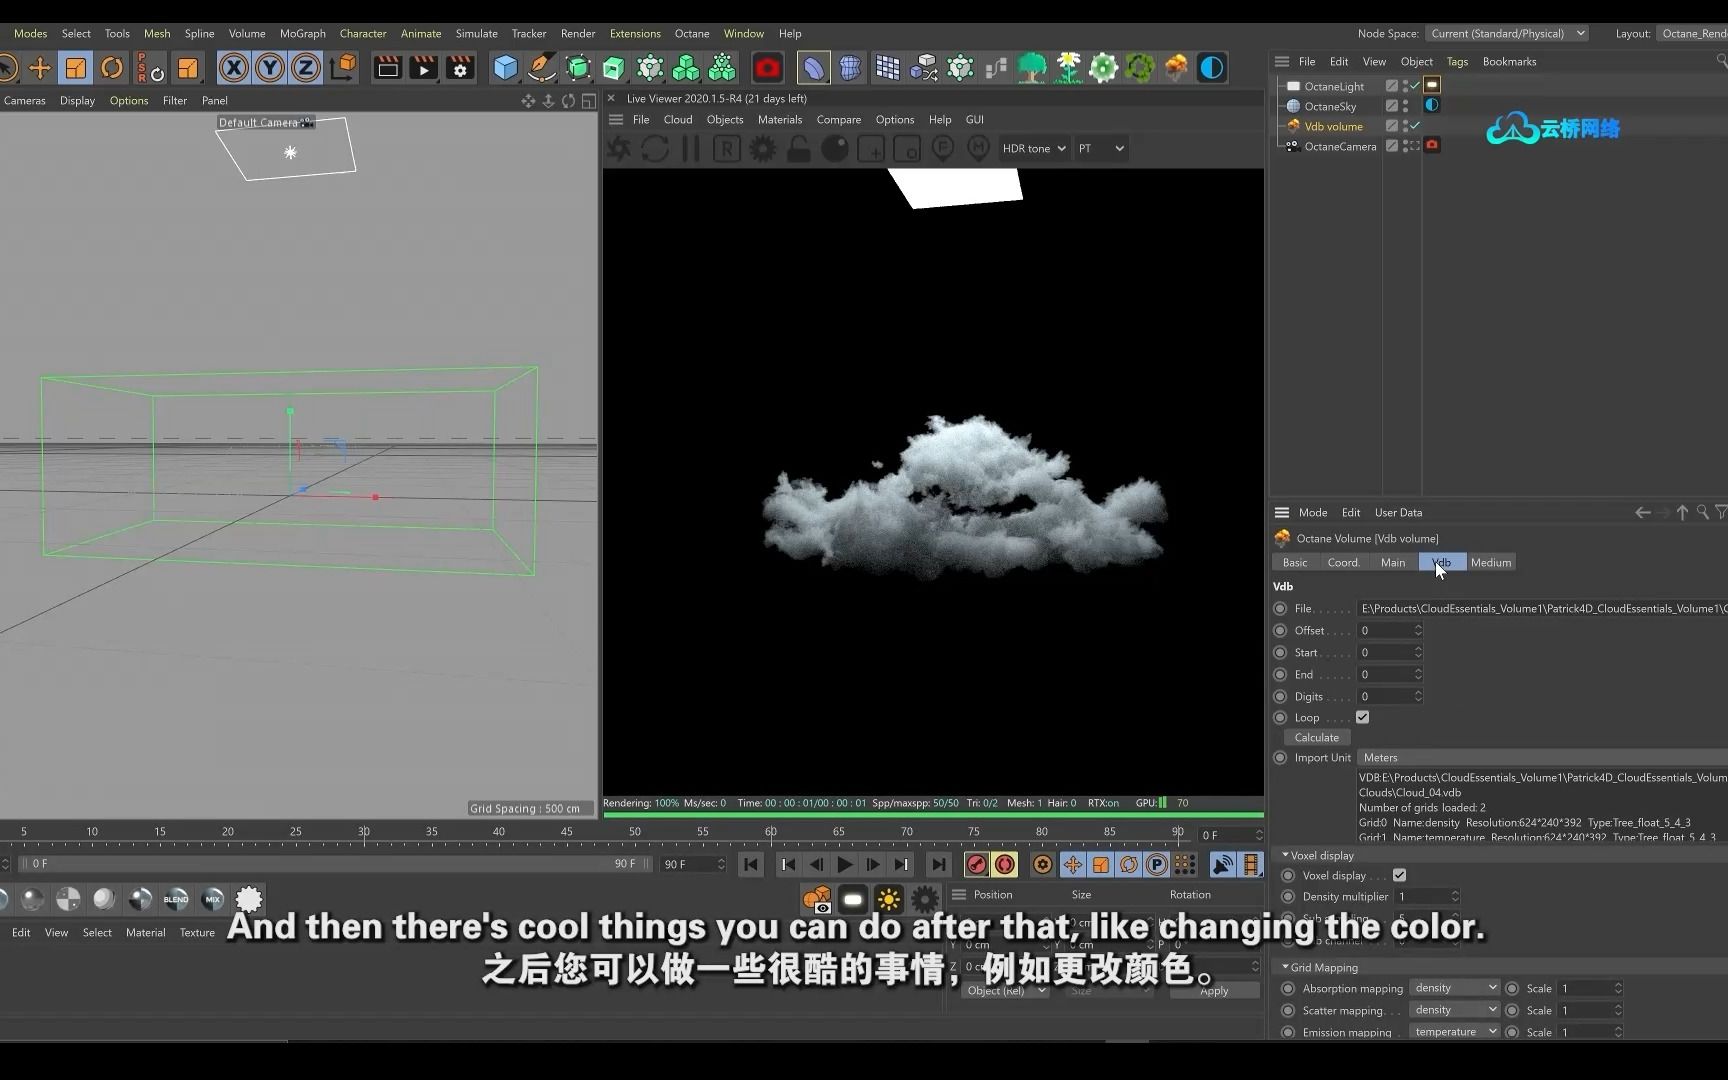Open the PT kernel dropdown
This screenshot has height=1080, width=1728.
1101,149
